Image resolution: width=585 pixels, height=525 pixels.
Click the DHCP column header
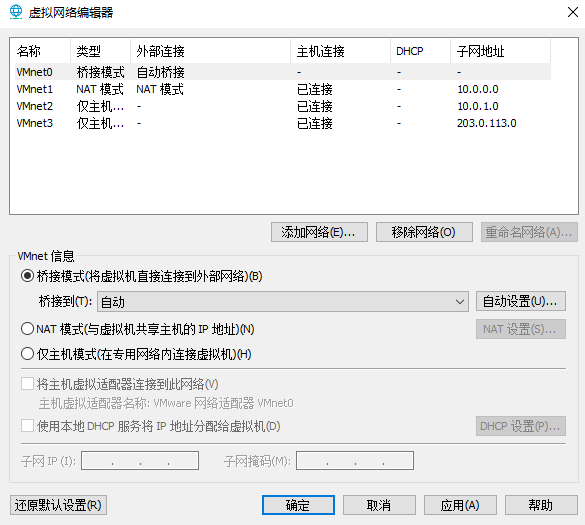(x=420, y=51)
